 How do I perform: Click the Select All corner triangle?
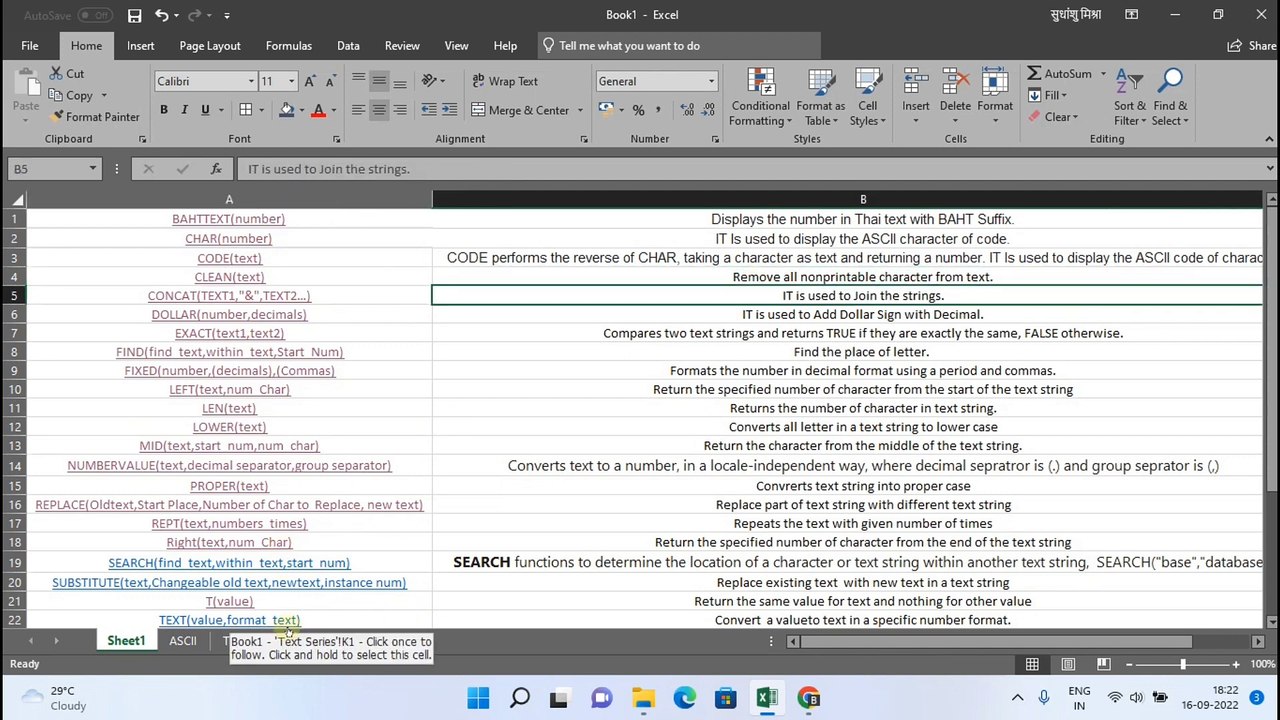click(x=17, y=200)
